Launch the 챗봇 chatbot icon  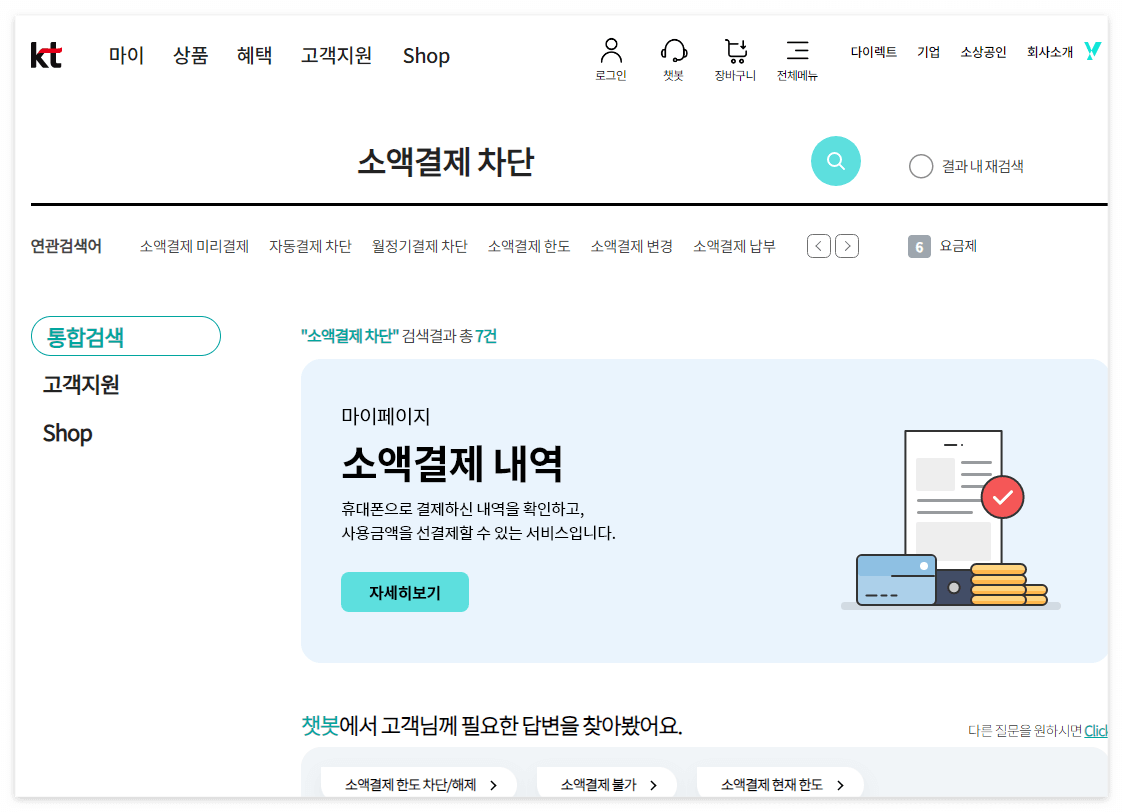(x=673, y=58)
